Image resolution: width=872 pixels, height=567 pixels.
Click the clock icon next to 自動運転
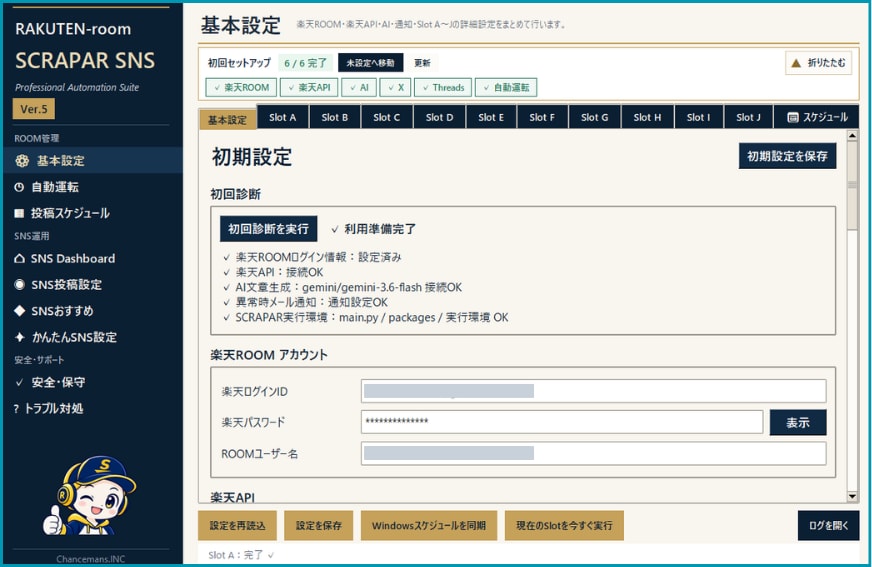coord(19,187)
